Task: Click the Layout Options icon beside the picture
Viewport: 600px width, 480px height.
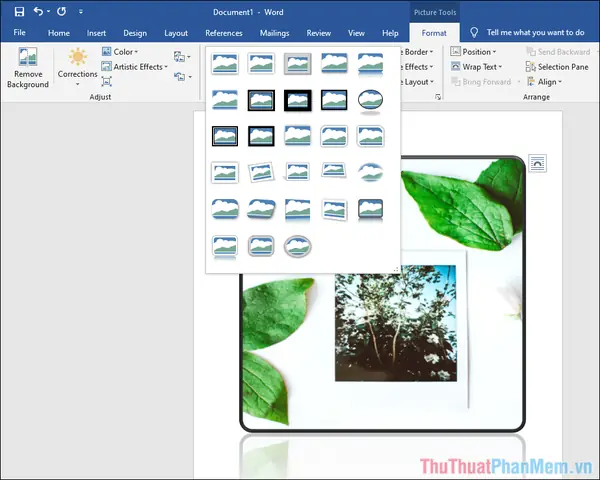Action: [537, 163]
